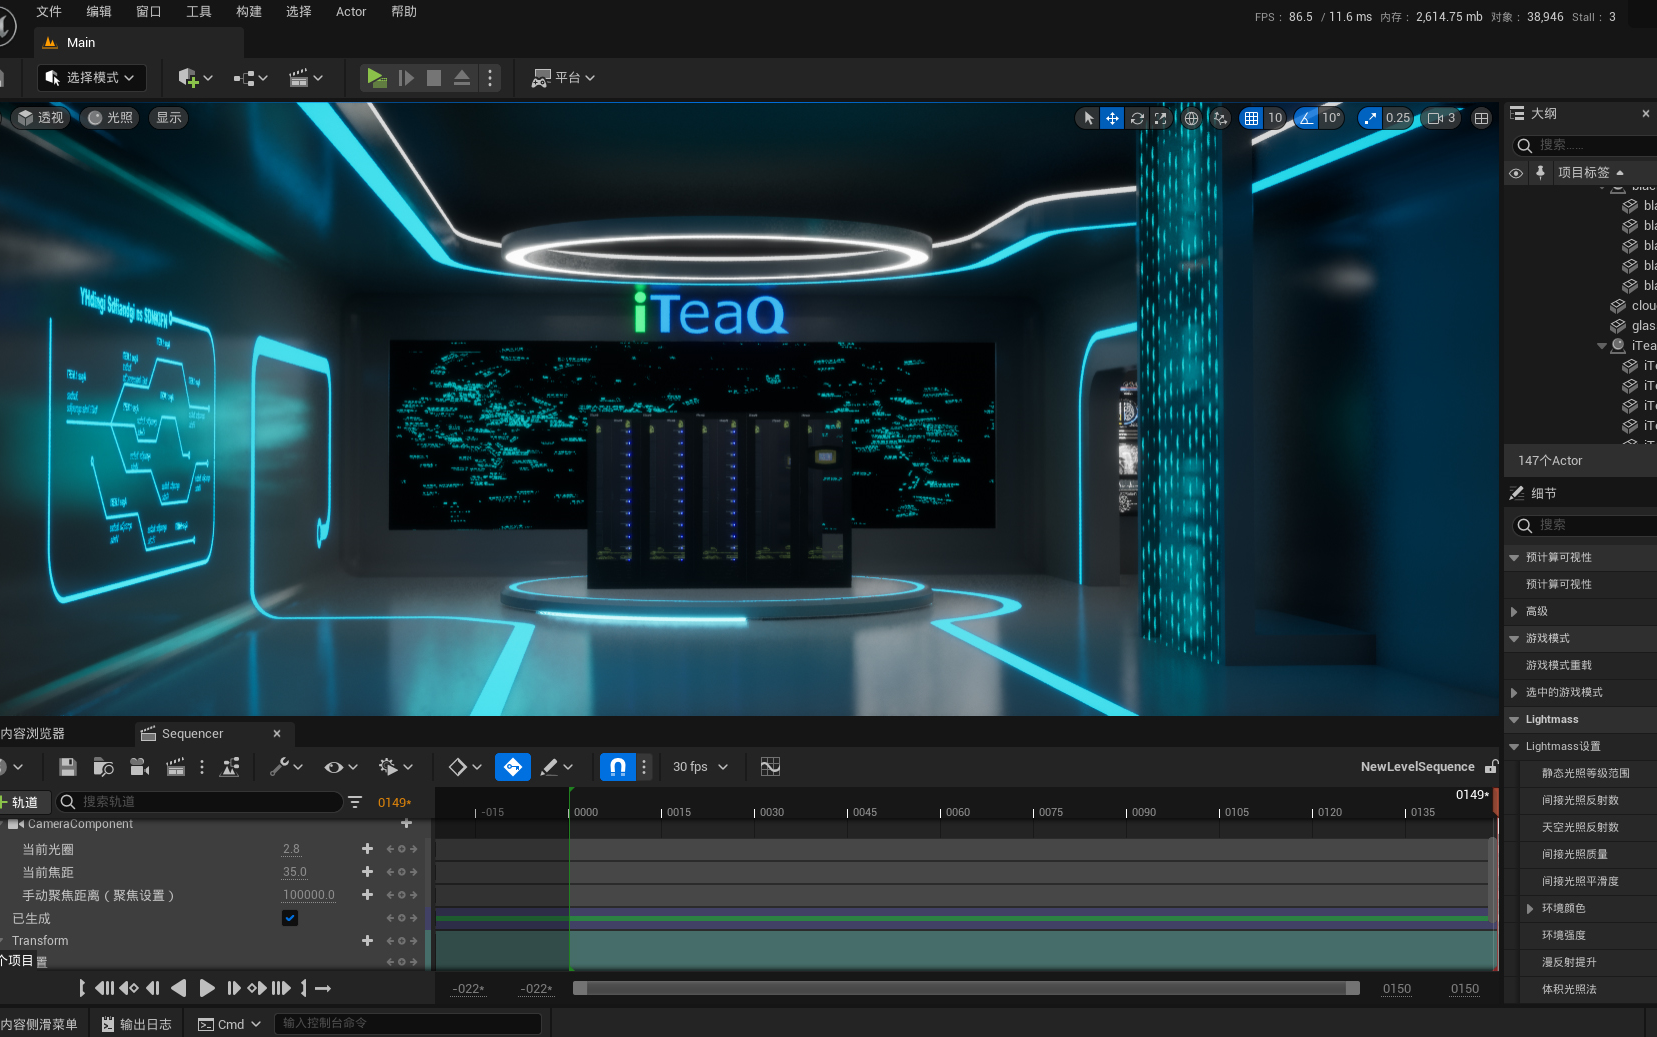Open the 选择模式 dropdown
This screenshot has height=1037, width=1657.
[x=92, y=78]
